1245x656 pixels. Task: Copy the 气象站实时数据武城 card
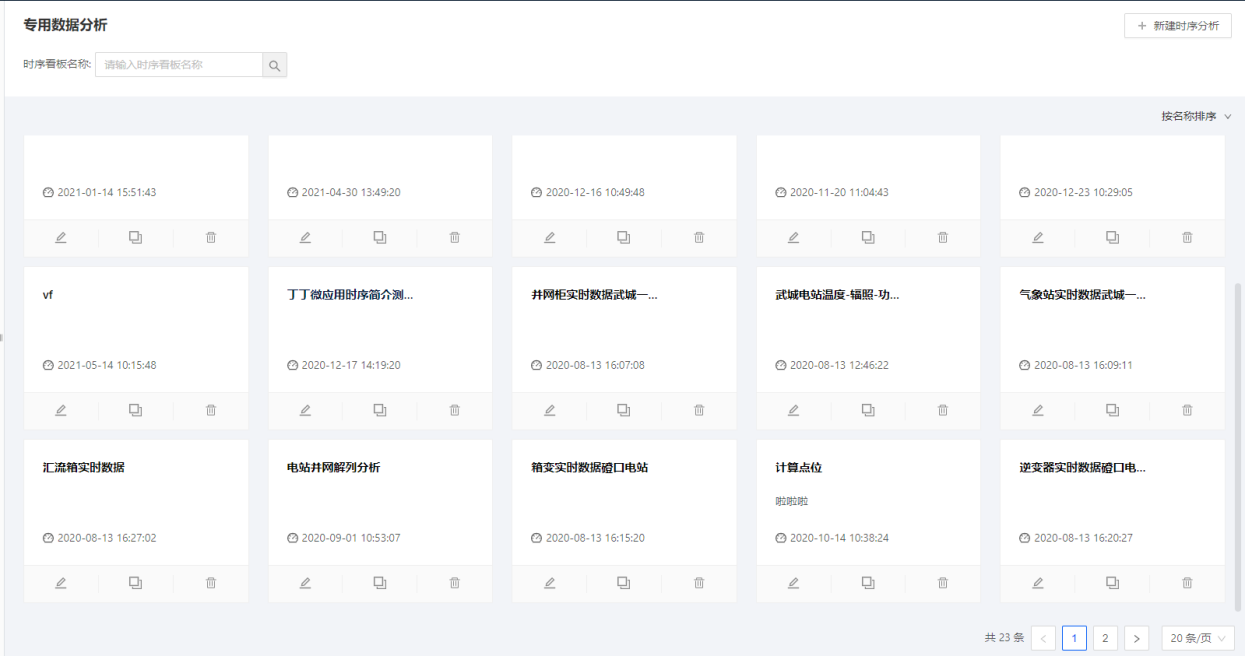click(x=1112, y=410)
